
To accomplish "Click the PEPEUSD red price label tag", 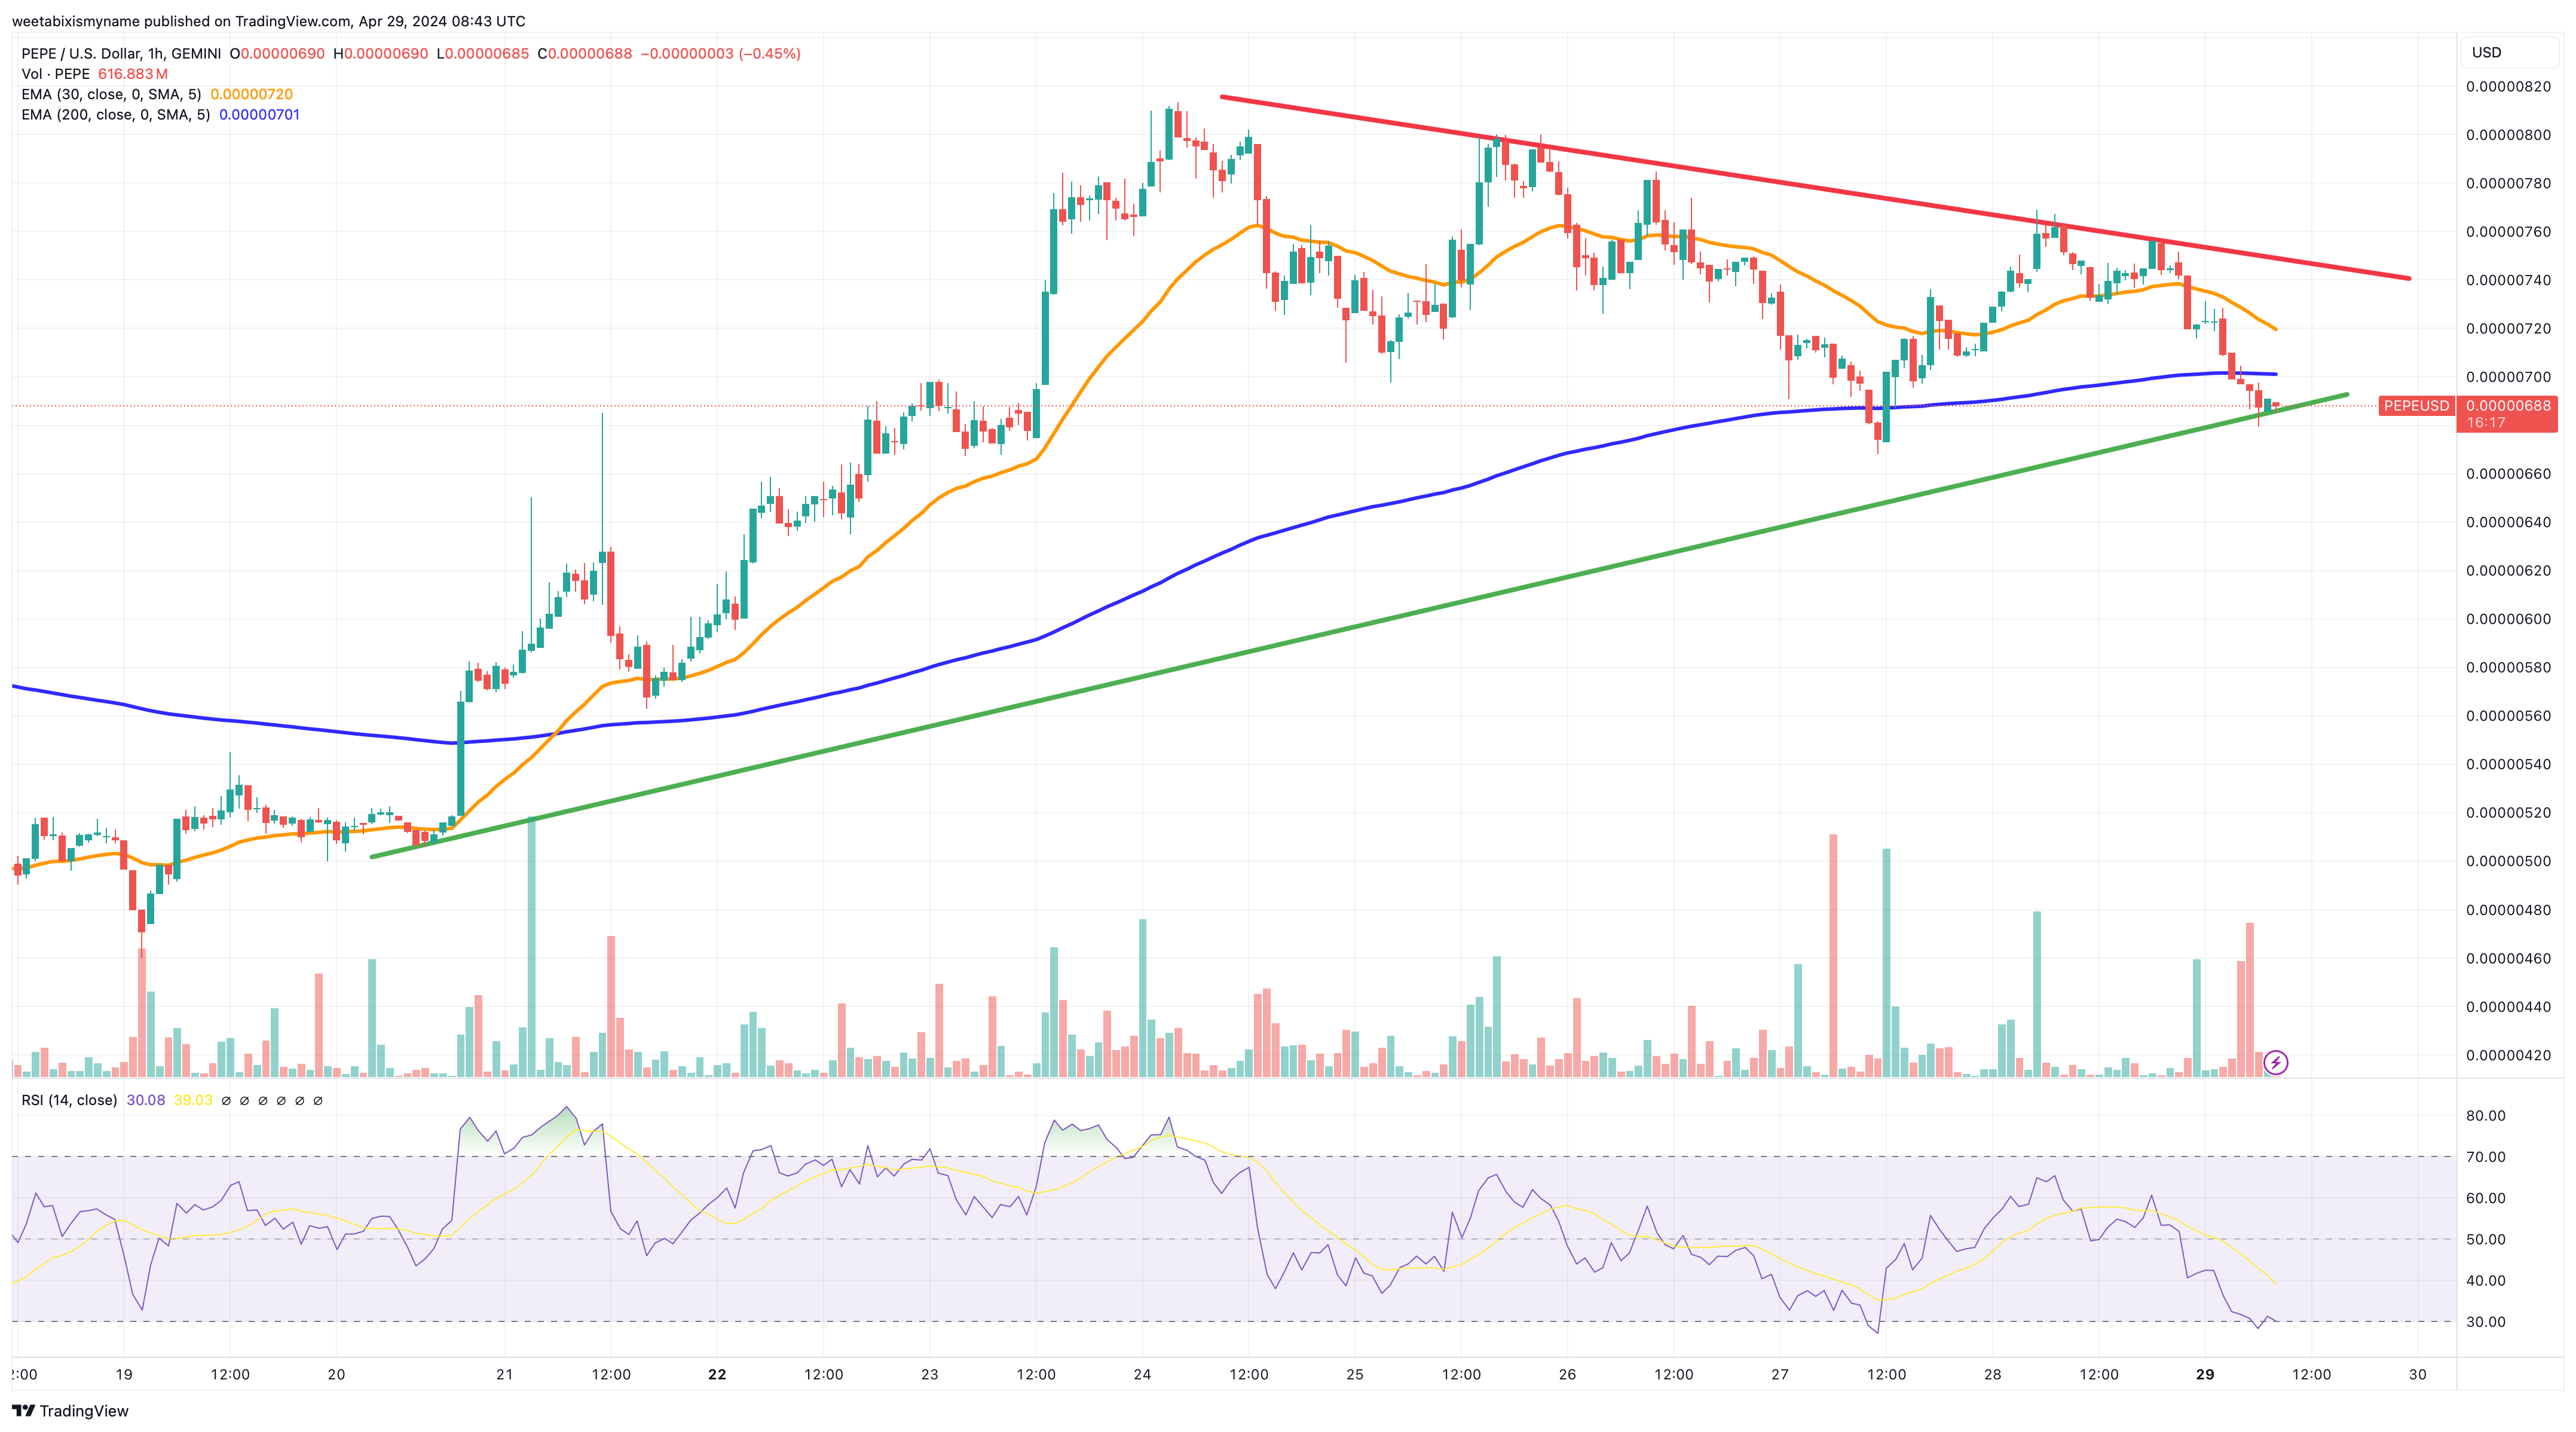I will pyautogui.click(x=2416, y=406).
